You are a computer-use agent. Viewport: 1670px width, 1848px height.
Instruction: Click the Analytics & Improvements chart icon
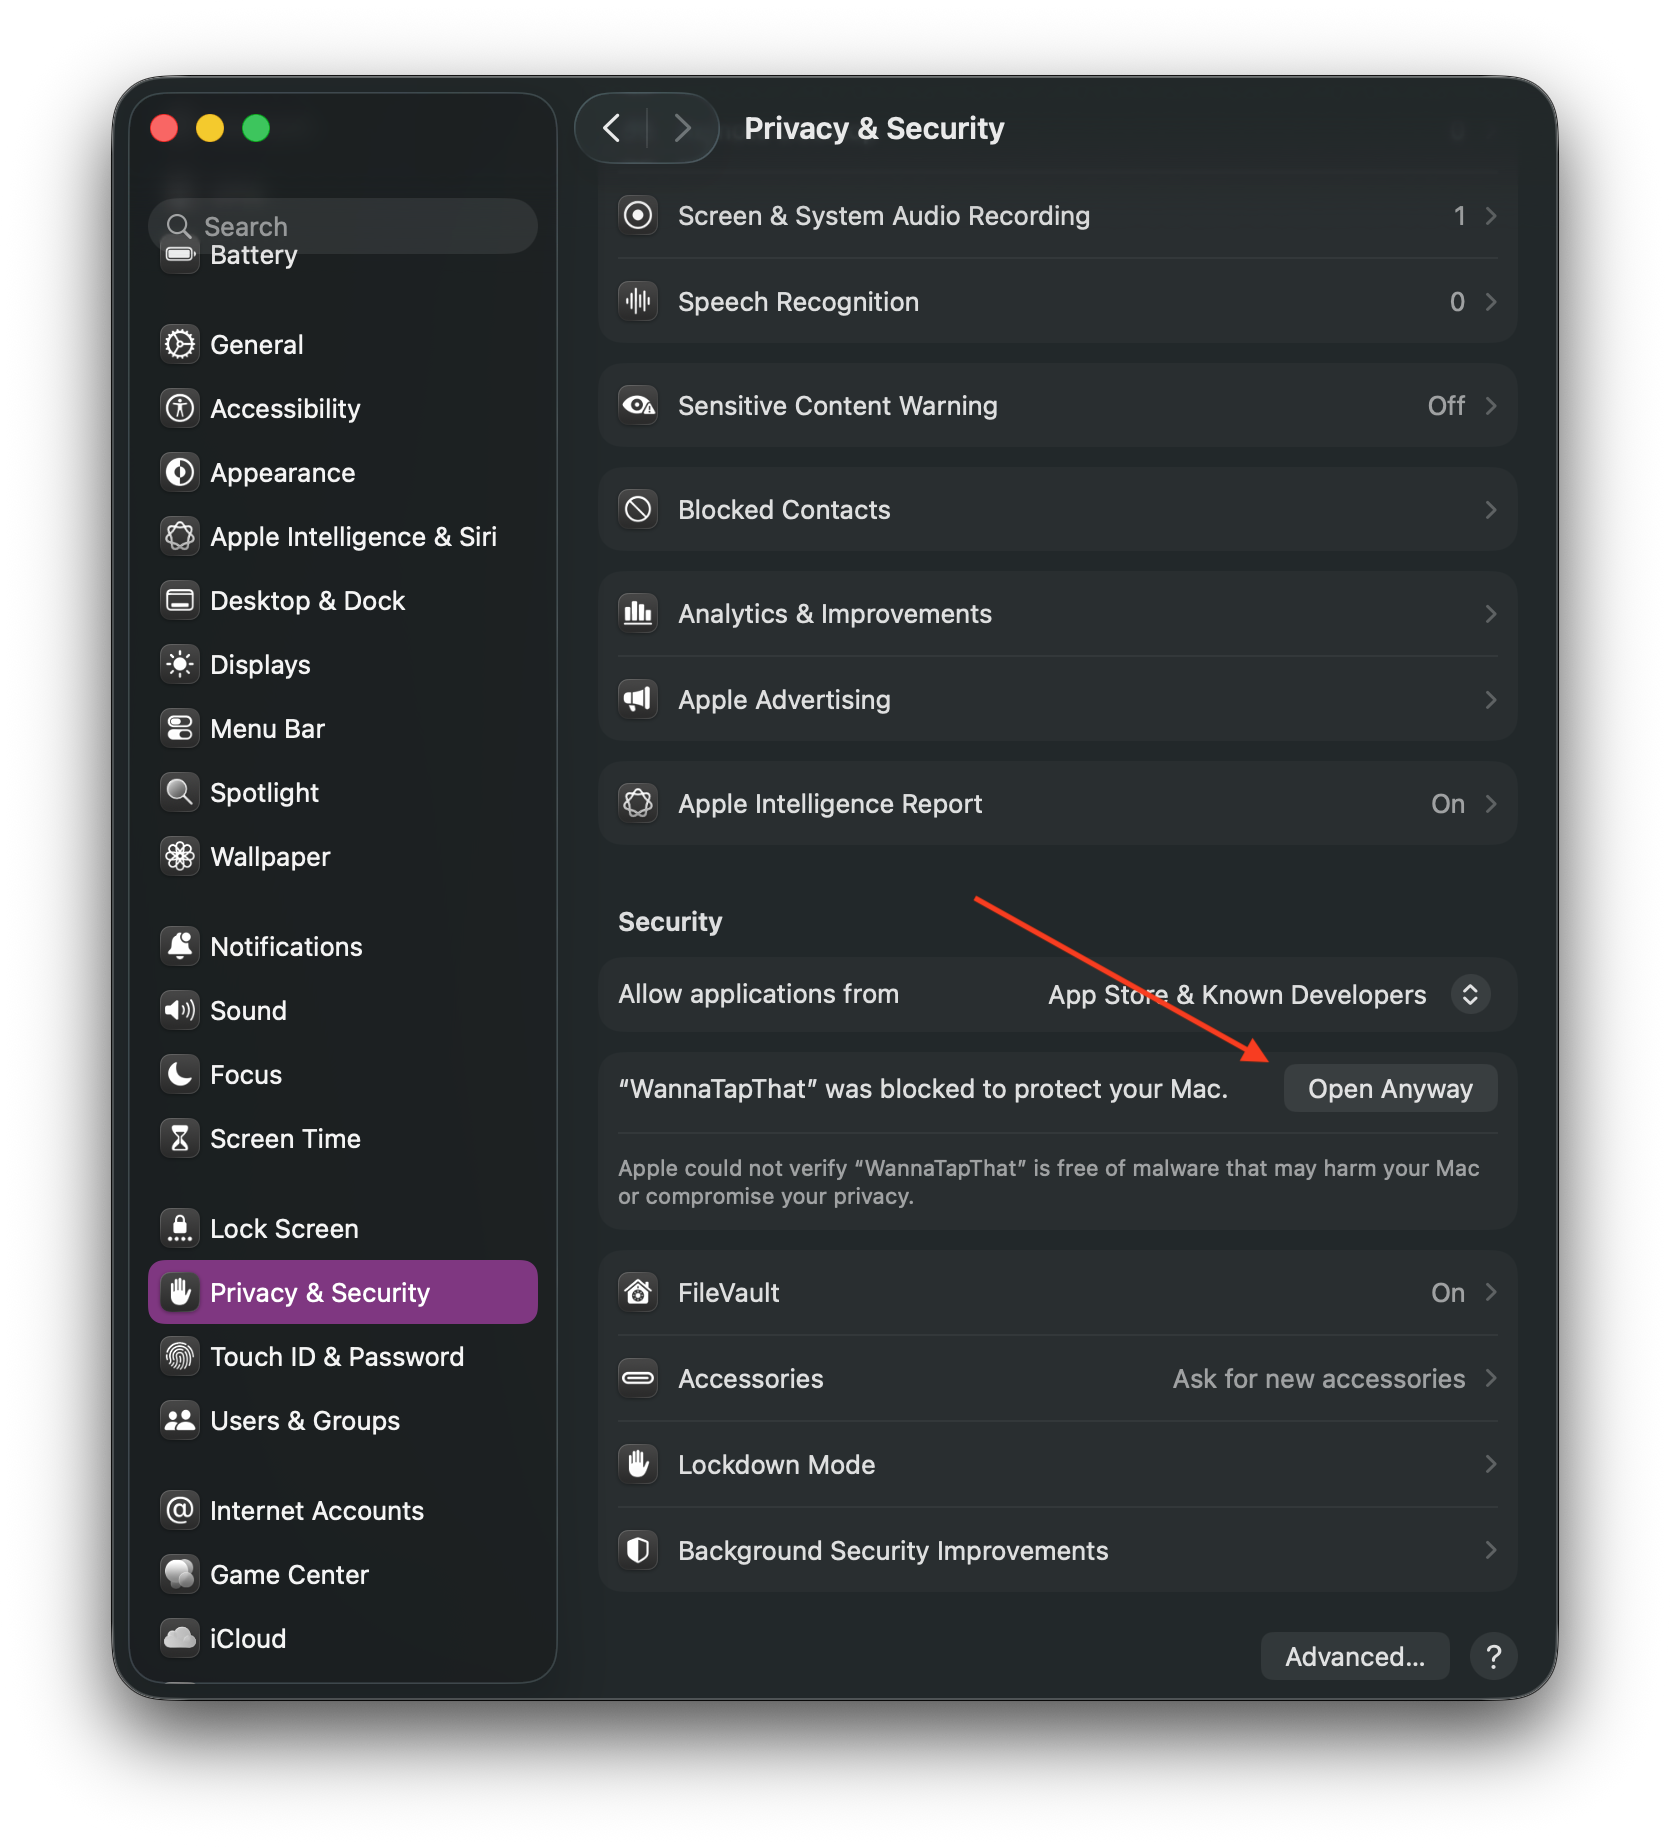point(638,613)
